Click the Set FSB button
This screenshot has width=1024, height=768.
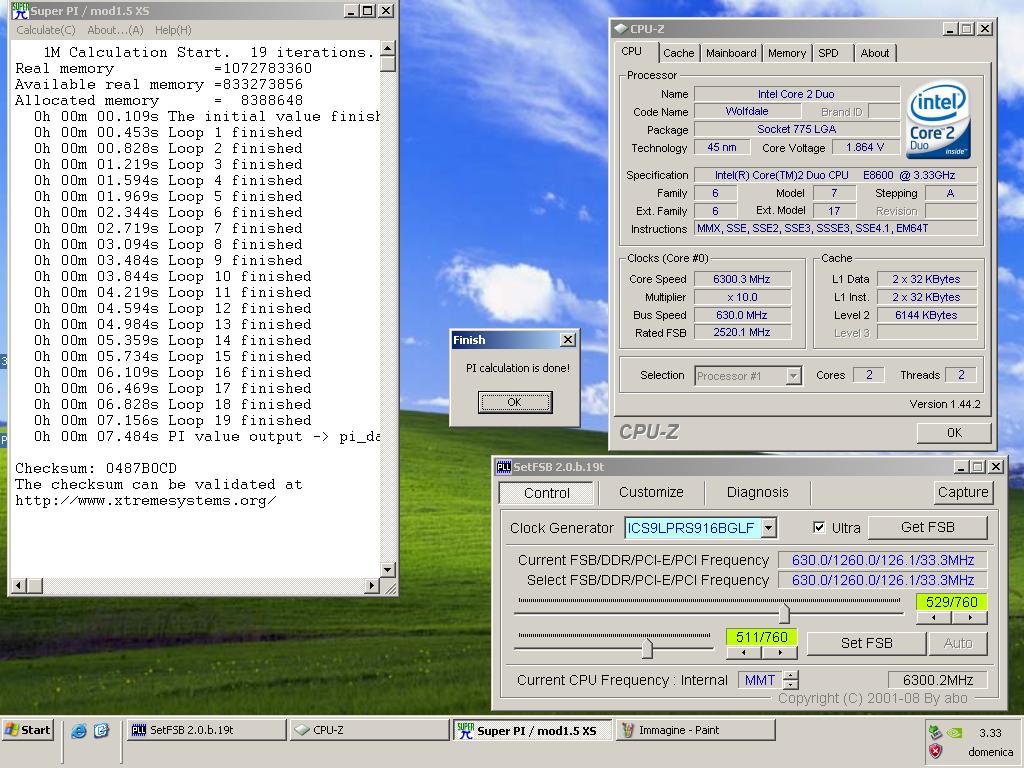pyautogui.click(x=867, y=643)
